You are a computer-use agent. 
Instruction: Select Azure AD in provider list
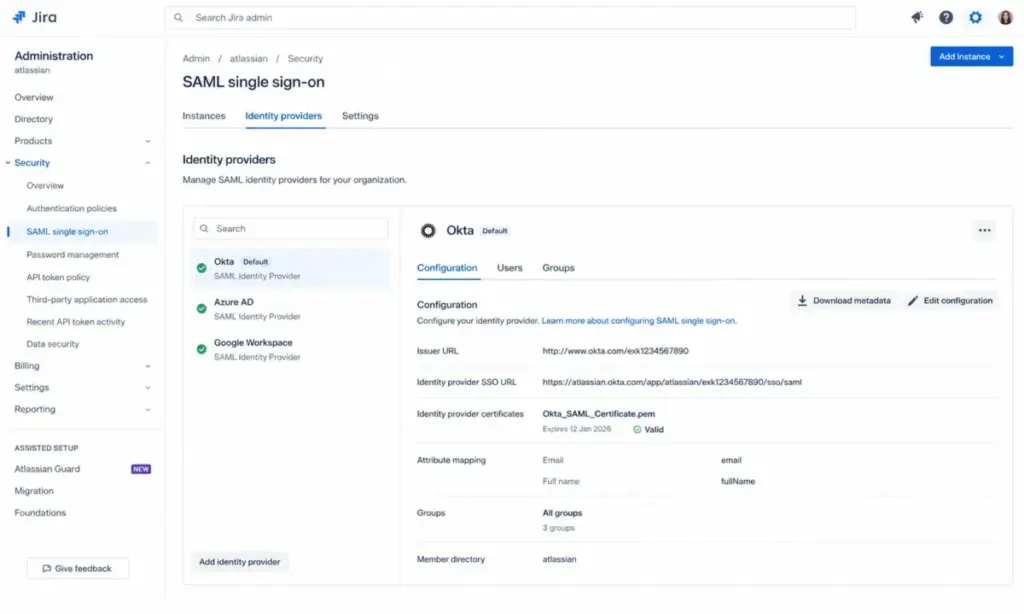pyautogui.click(x=291, y=309)
